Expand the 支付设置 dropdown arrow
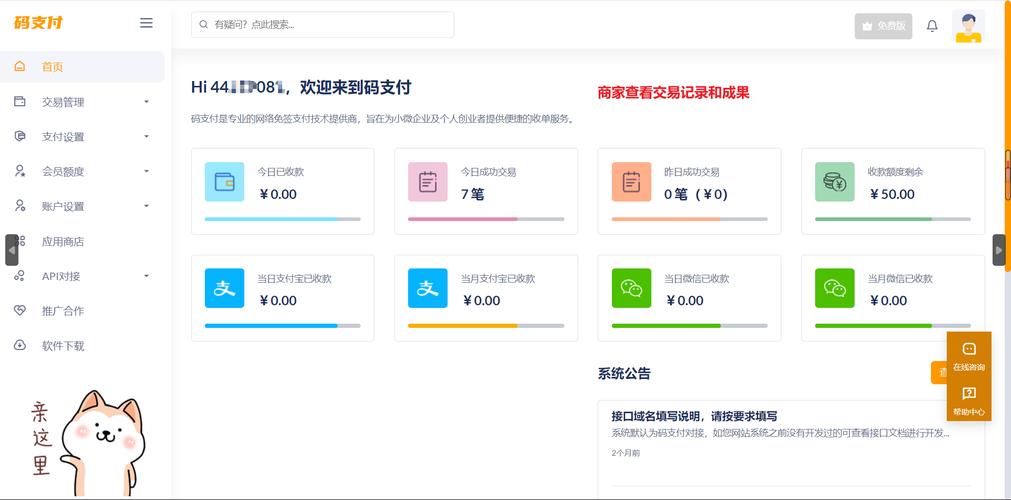The width and height of the screenshot is (1011, 500). coord(146,137)
